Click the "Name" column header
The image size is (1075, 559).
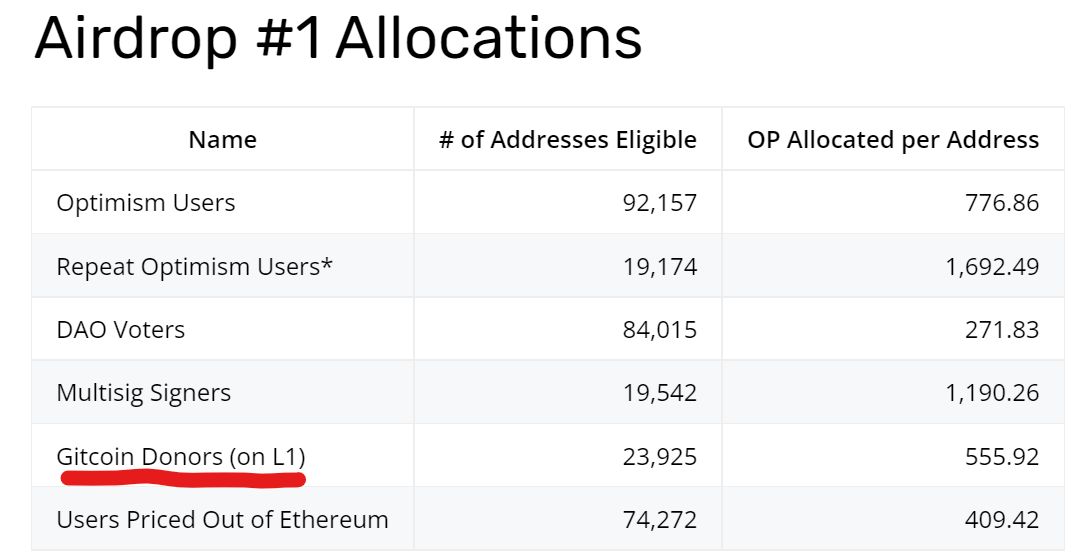point(222,140)
